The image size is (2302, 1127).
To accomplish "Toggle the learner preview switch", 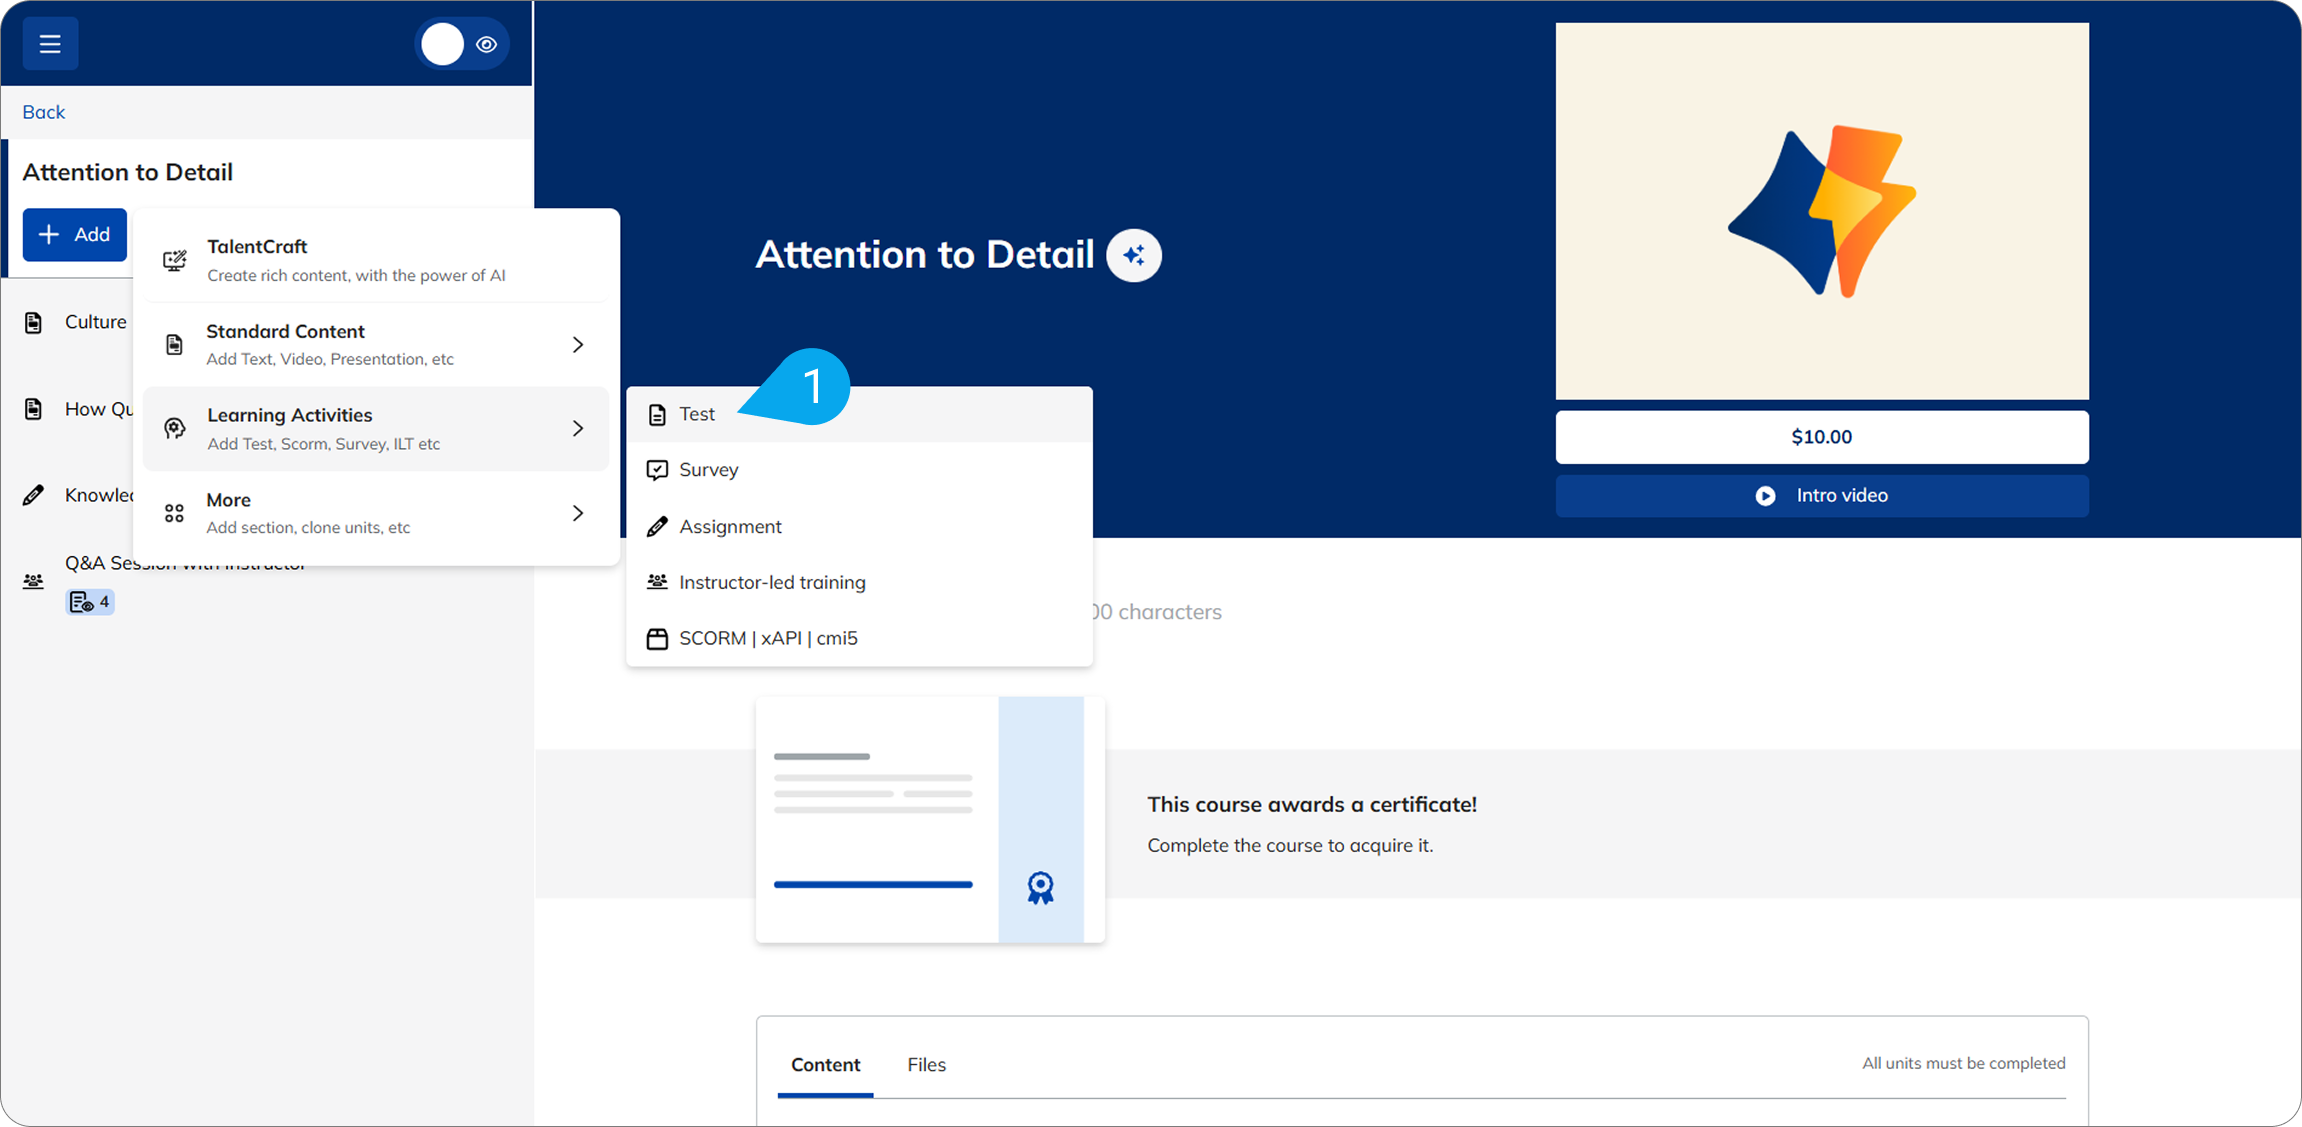I will [443, 44].
